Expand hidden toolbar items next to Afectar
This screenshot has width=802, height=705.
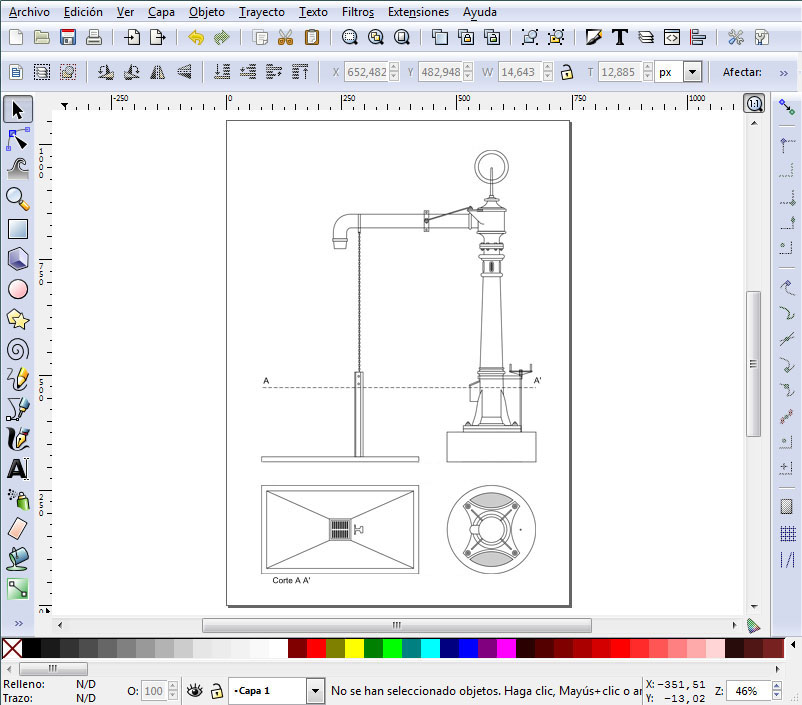click(783, 72)
